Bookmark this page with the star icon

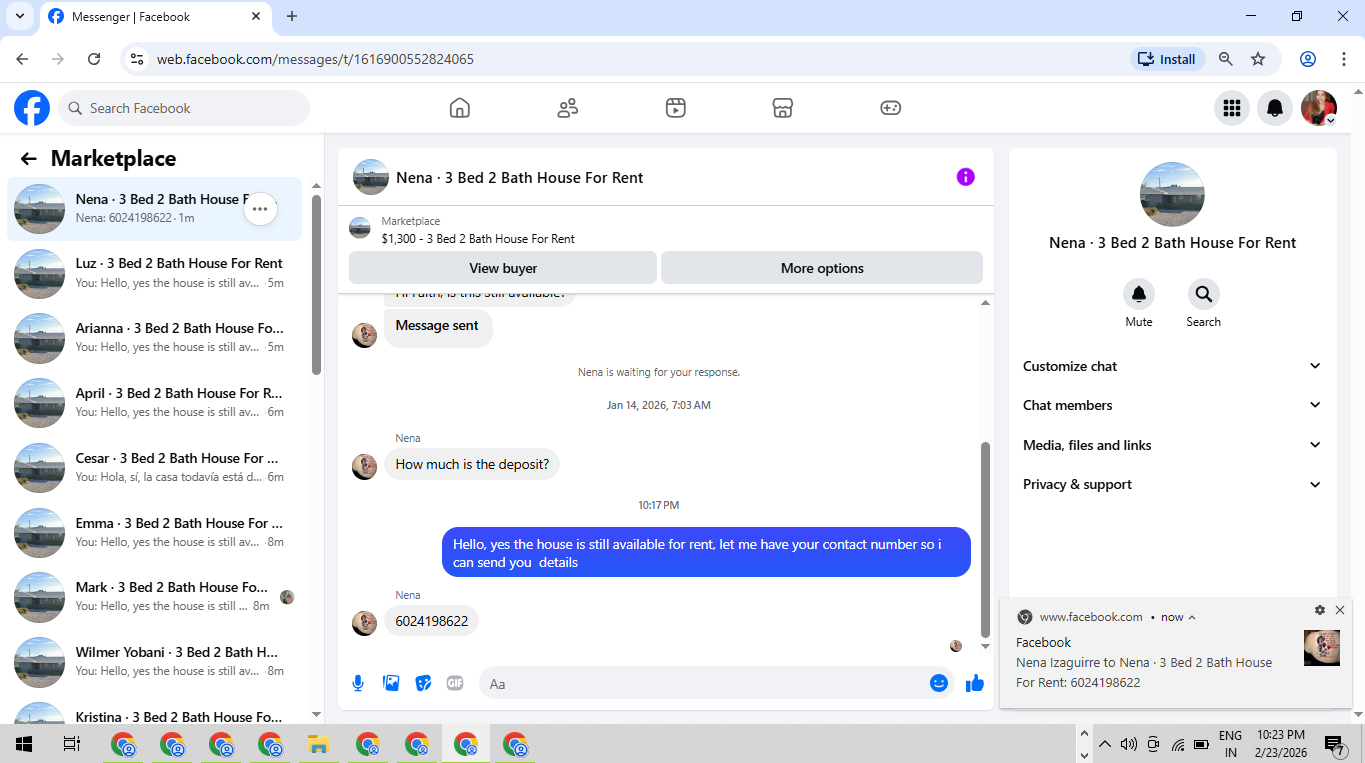pyautogui.click(x=1258, y=59)
